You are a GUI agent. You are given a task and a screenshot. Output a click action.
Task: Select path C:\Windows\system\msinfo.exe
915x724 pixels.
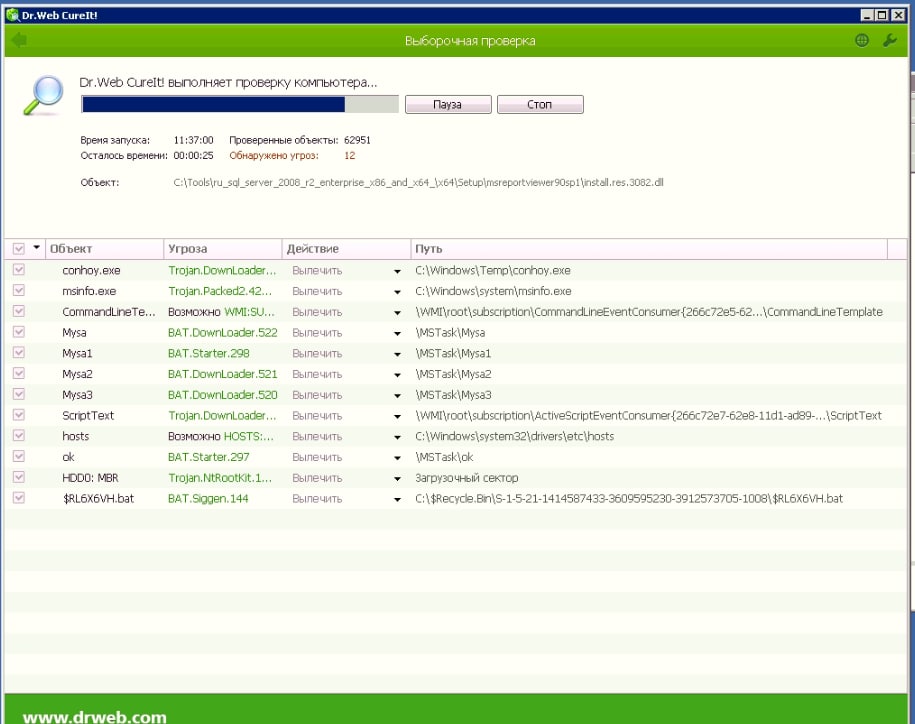point(493,291)
